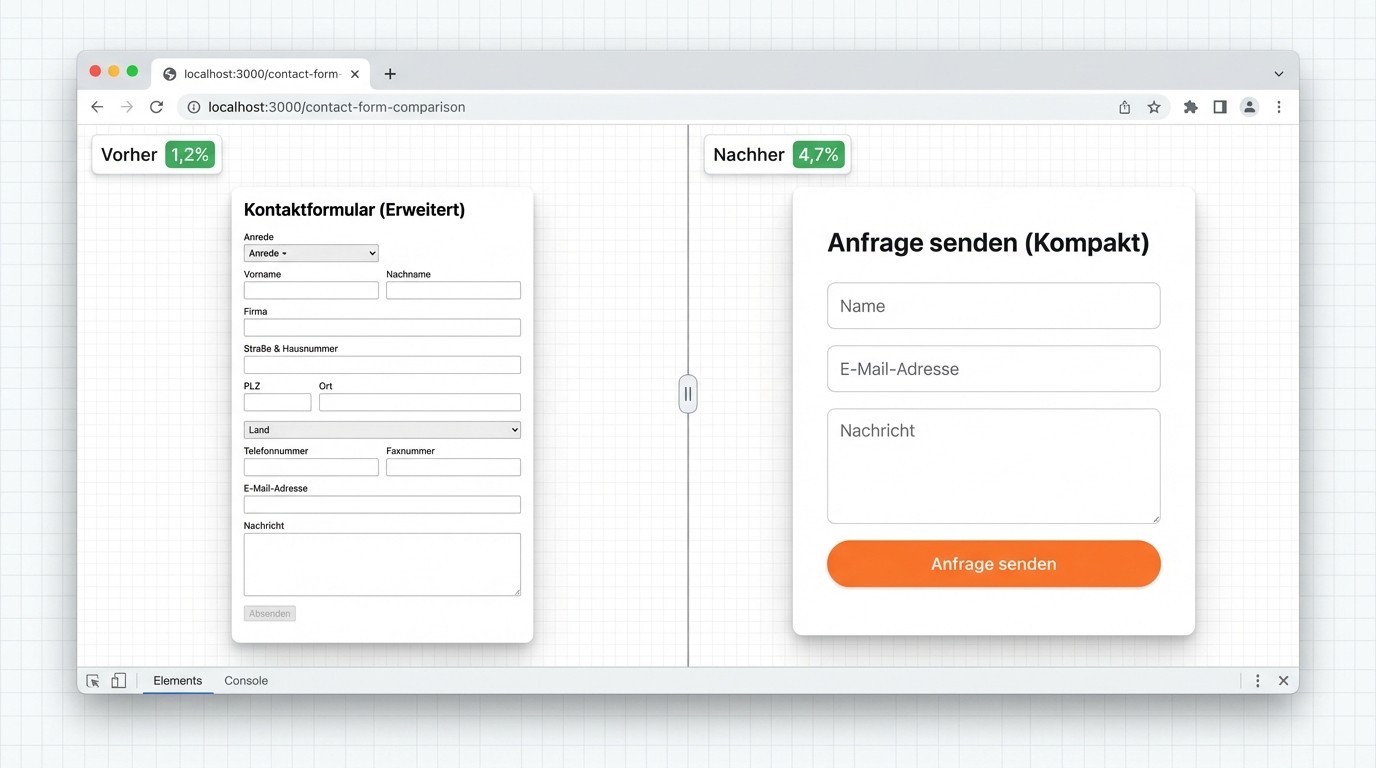
Task: Click the Absenden button
Action: (269, 613)
